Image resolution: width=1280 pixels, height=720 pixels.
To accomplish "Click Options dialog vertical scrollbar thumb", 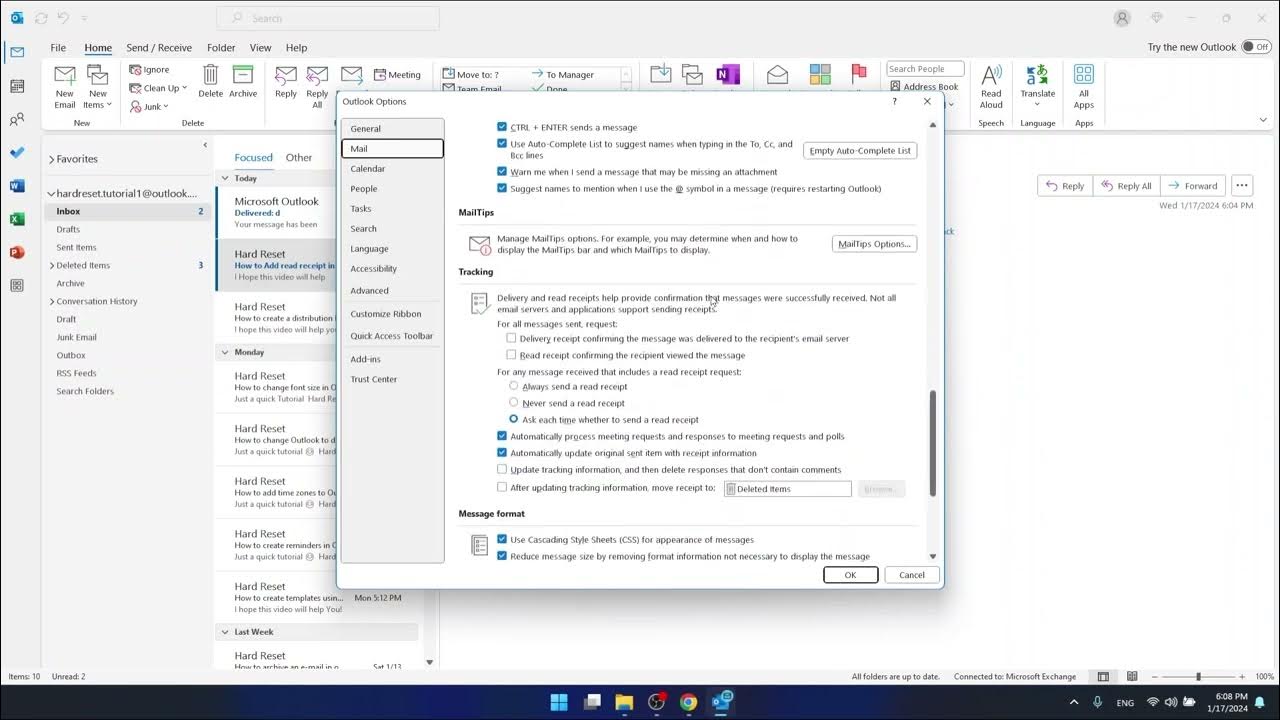I will pyautogui.click(x=933, y=443).
